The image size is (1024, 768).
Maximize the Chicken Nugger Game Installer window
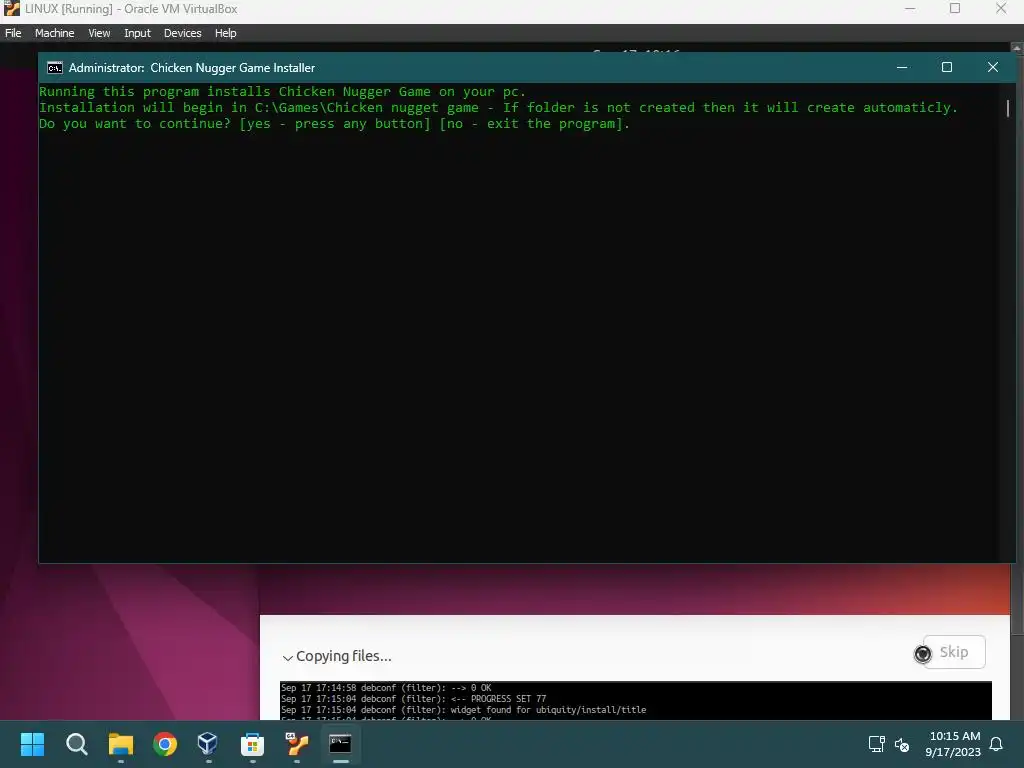[x=947, y=67]
